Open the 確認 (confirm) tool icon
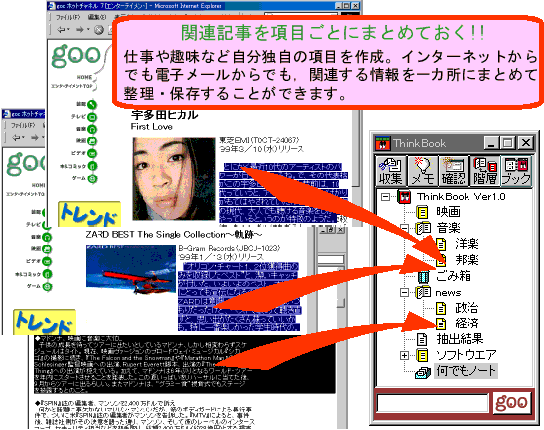The image size is (544, 430). [453, 171]
